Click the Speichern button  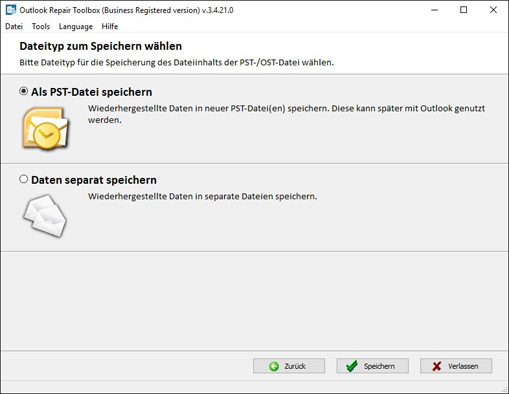[373, 366]
